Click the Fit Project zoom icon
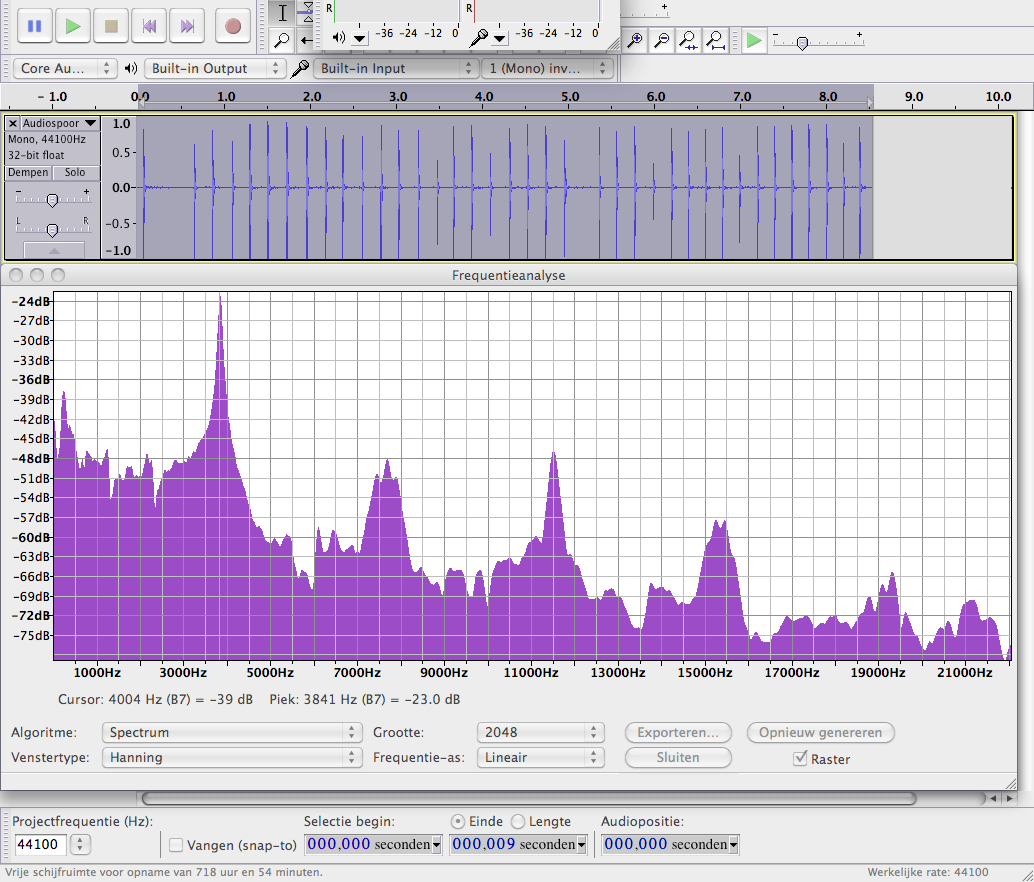The image size is (1034, 882). coord(716,40)
